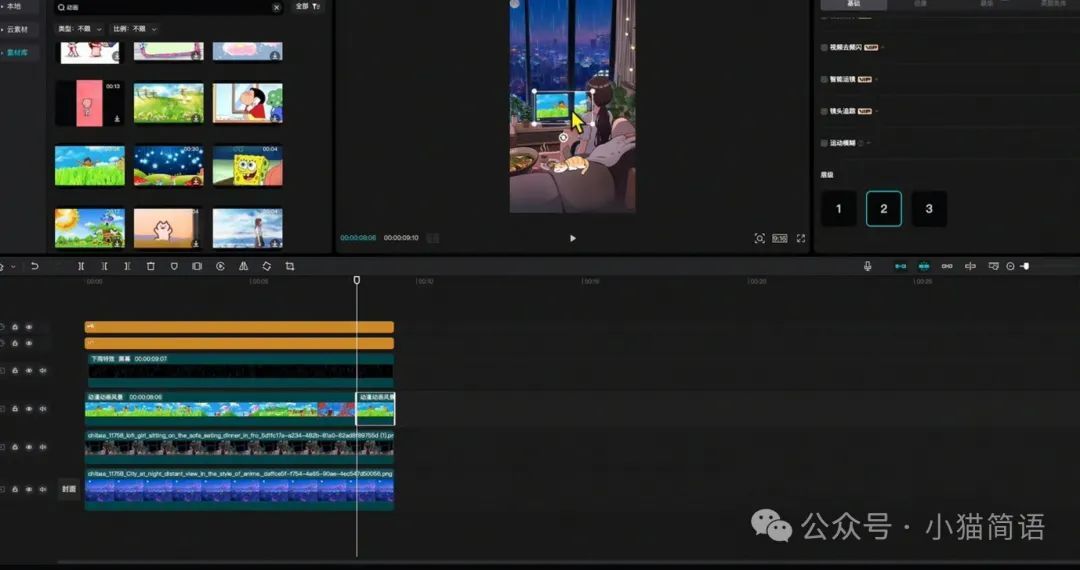The height and width of the screenshot is (570, 1080).
Task: Toggle clip linkage icon
Action: 947,266
